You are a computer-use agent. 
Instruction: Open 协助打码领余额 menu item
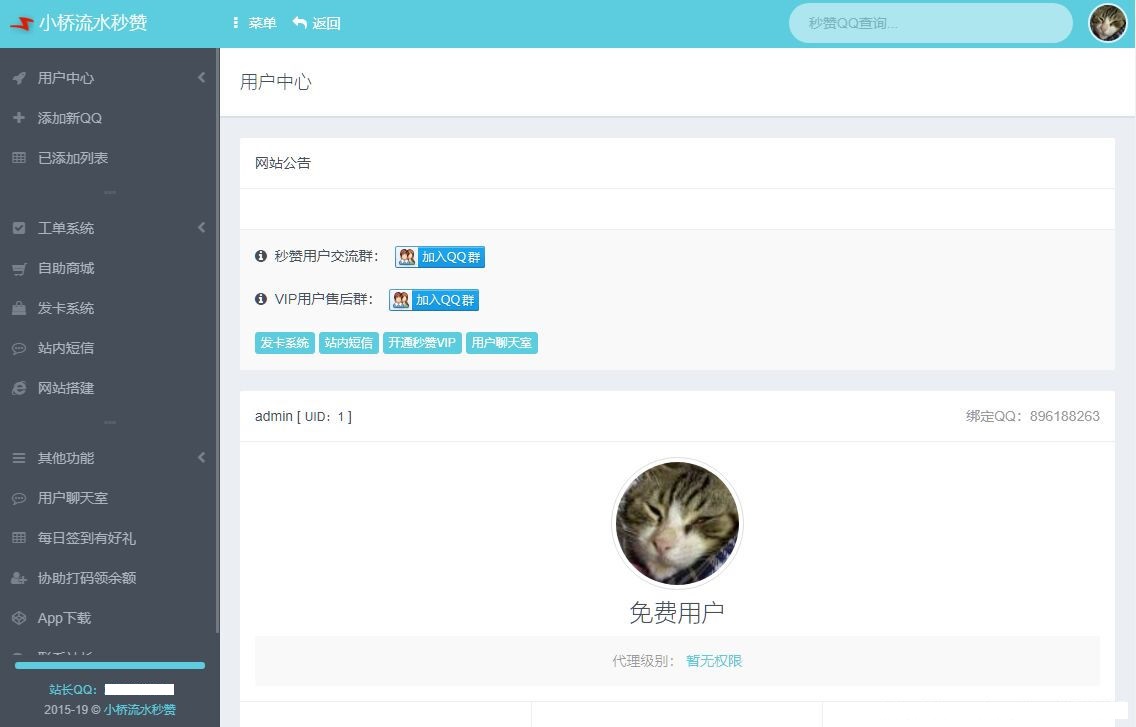coord(86,578)
